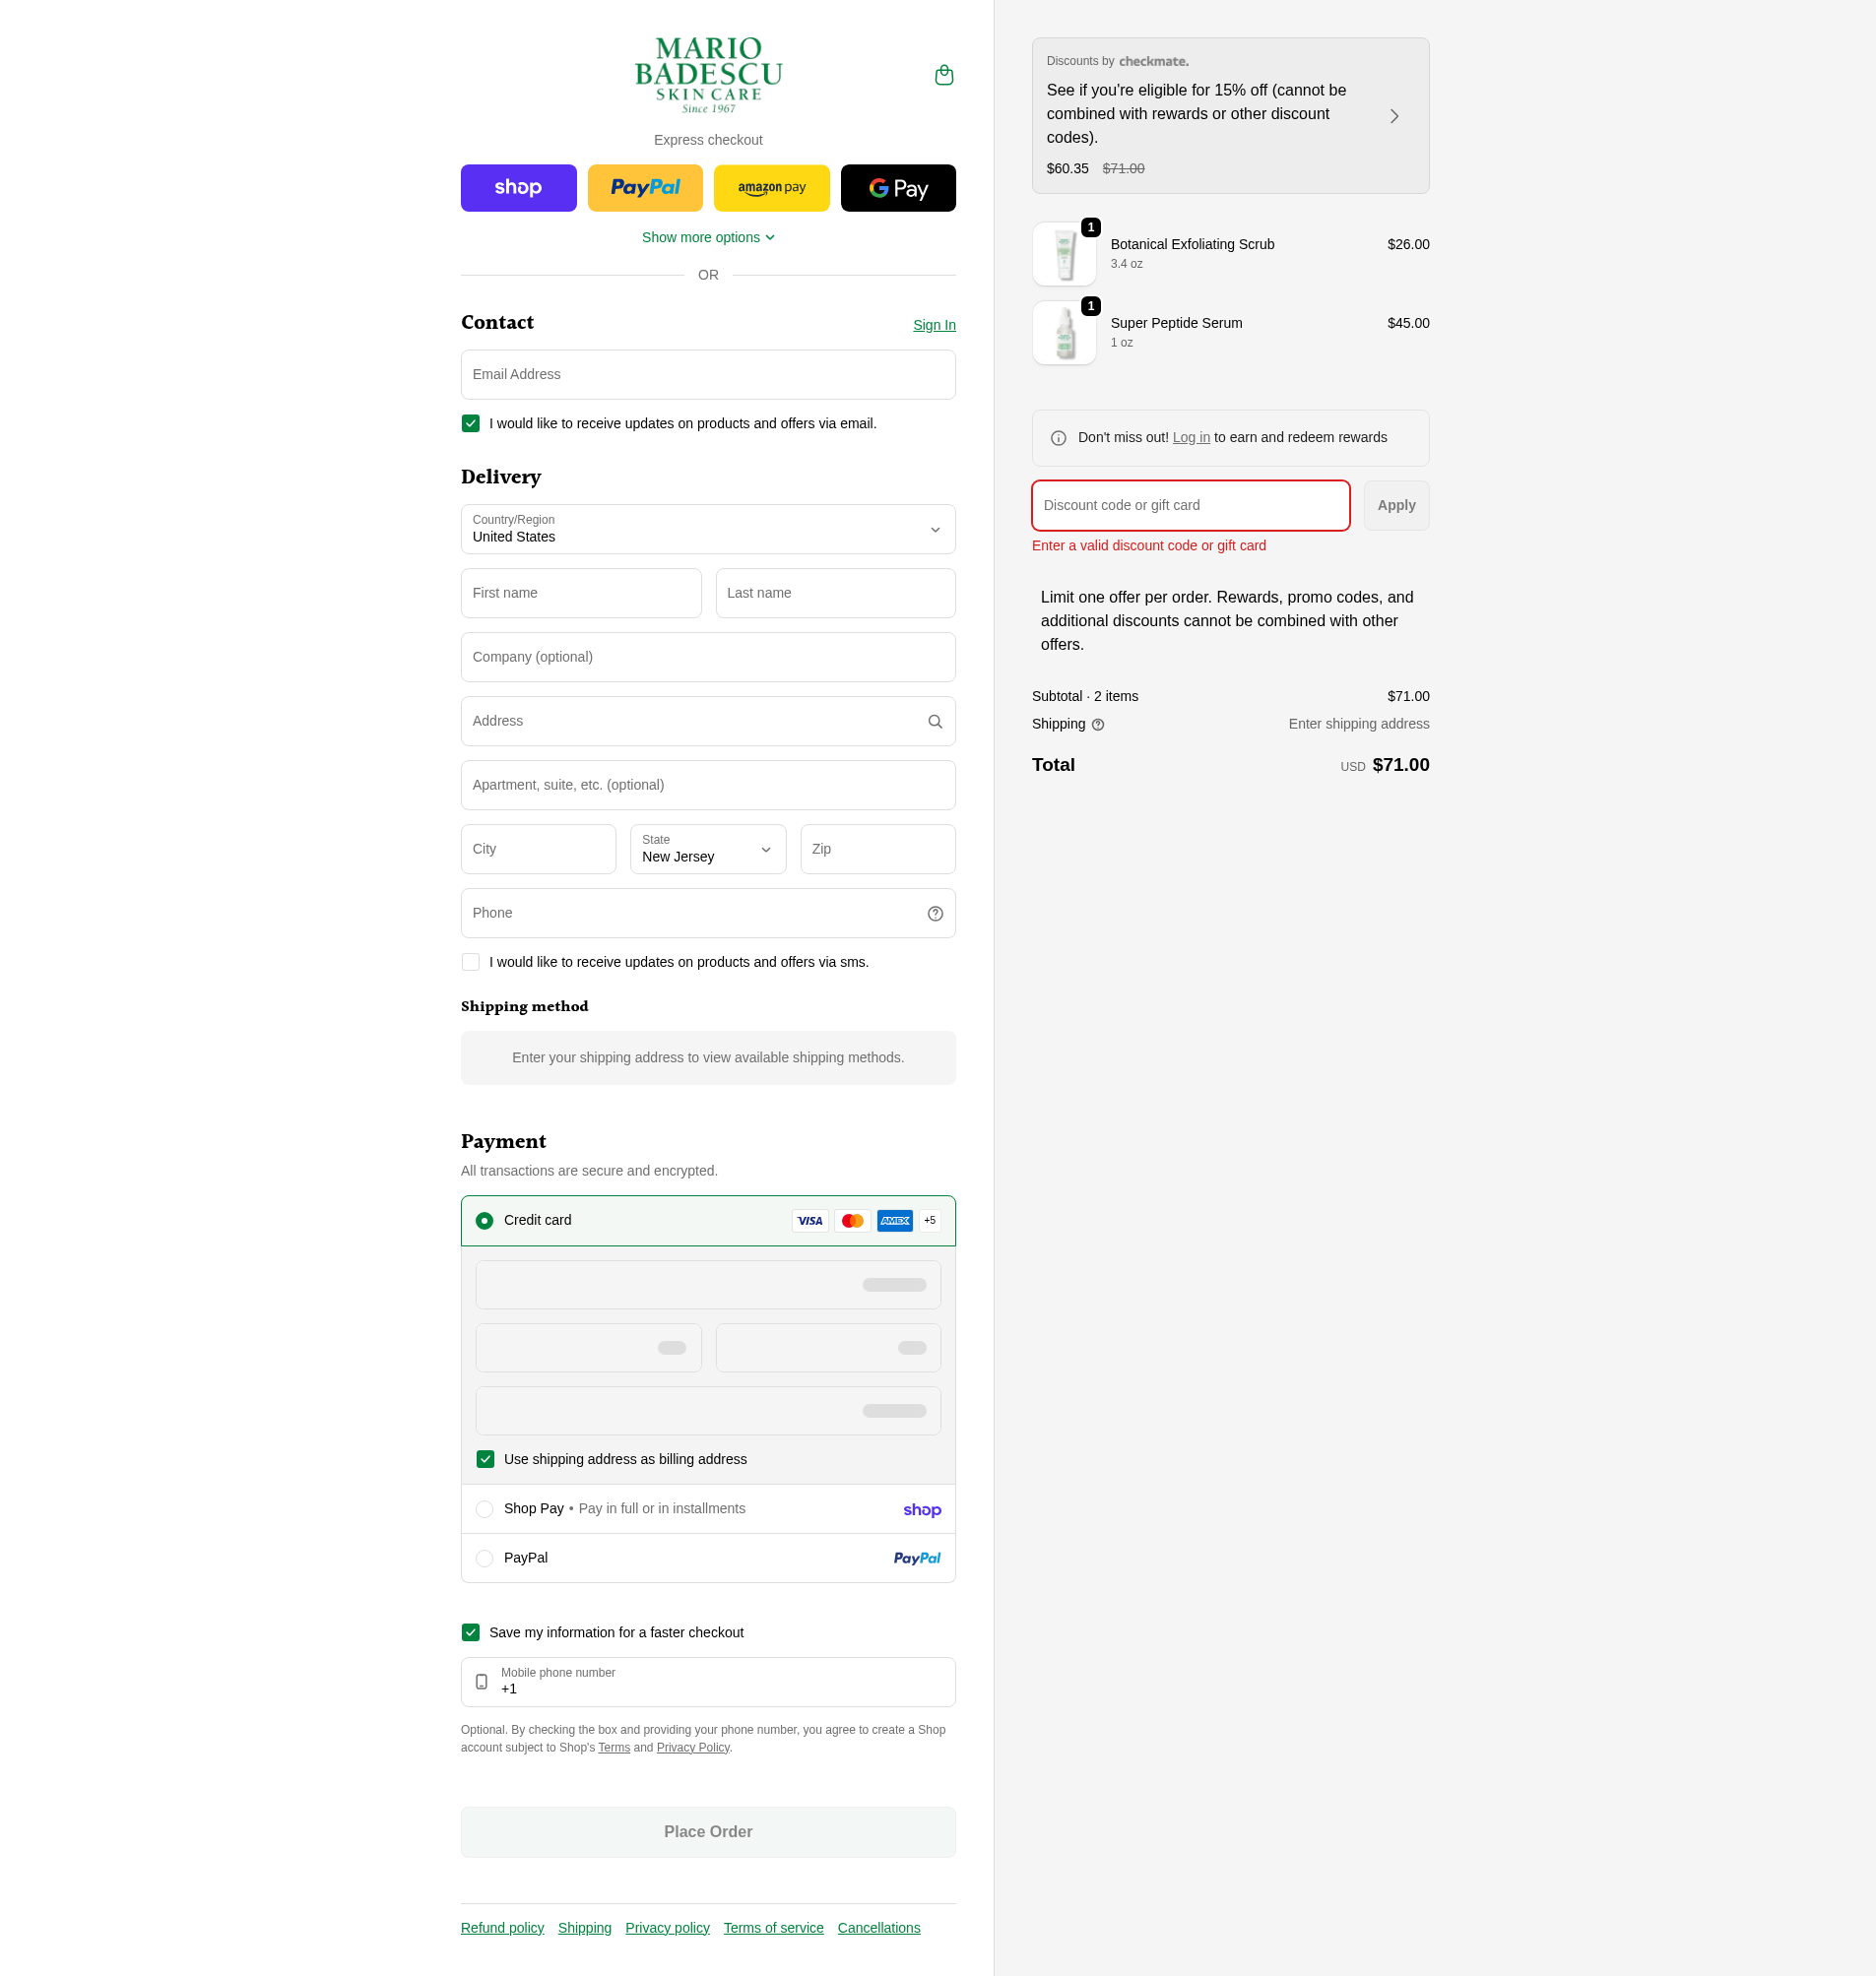Open the State dropdown showing New Jersey

coord(708,849)
